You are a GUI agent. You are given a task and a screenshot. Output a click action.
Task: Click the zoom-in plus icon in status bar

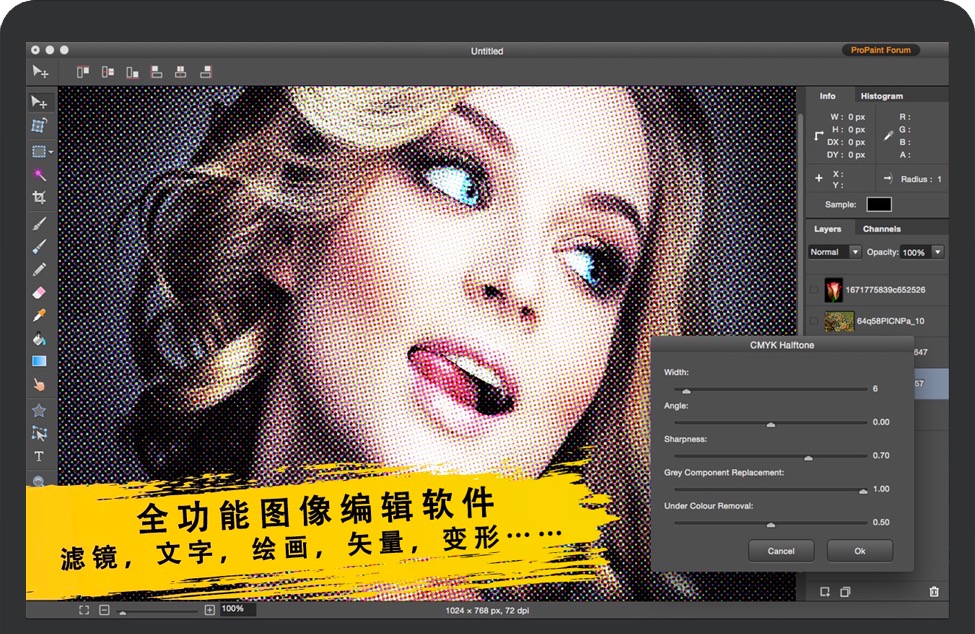(x=209, y=610)
